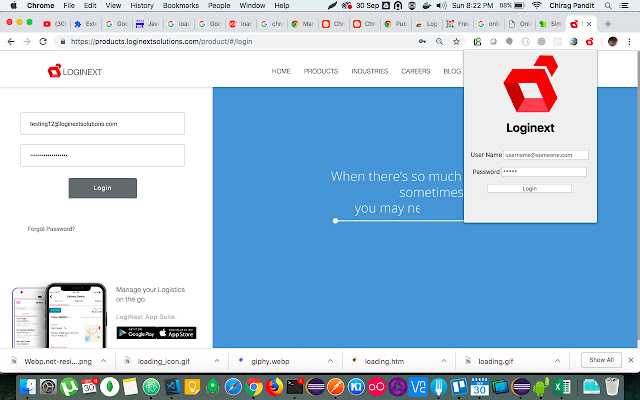Viewport: 640px width, 400px height.
Task: Launch Microsoft Excel from the dock
Action: (x=562, y=386)
